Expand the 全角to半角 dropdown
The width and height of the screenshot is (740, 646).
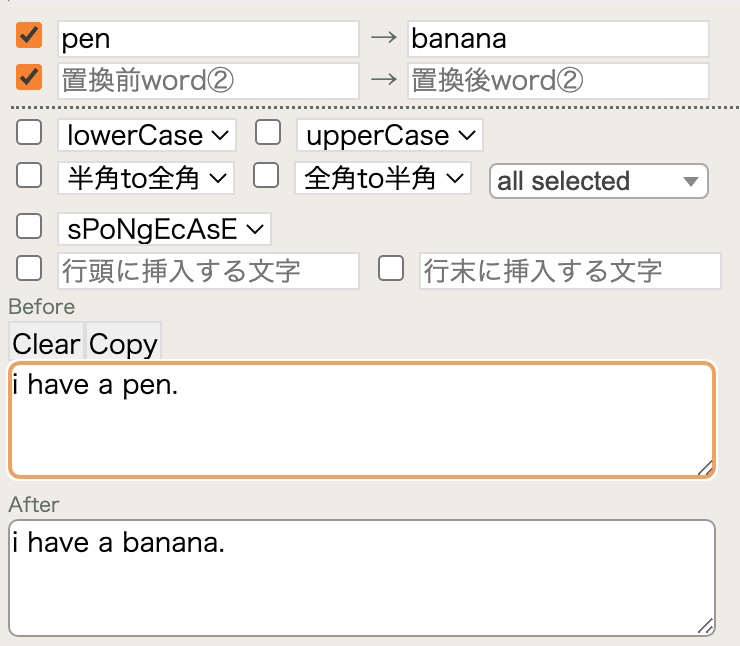click(383, 178)
